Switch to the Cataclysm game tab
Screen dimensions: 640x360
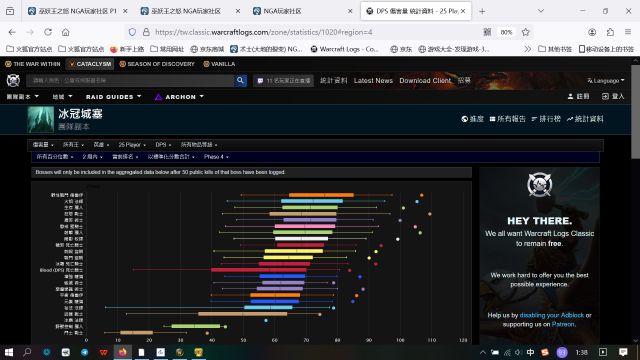[x=90, y=64]
